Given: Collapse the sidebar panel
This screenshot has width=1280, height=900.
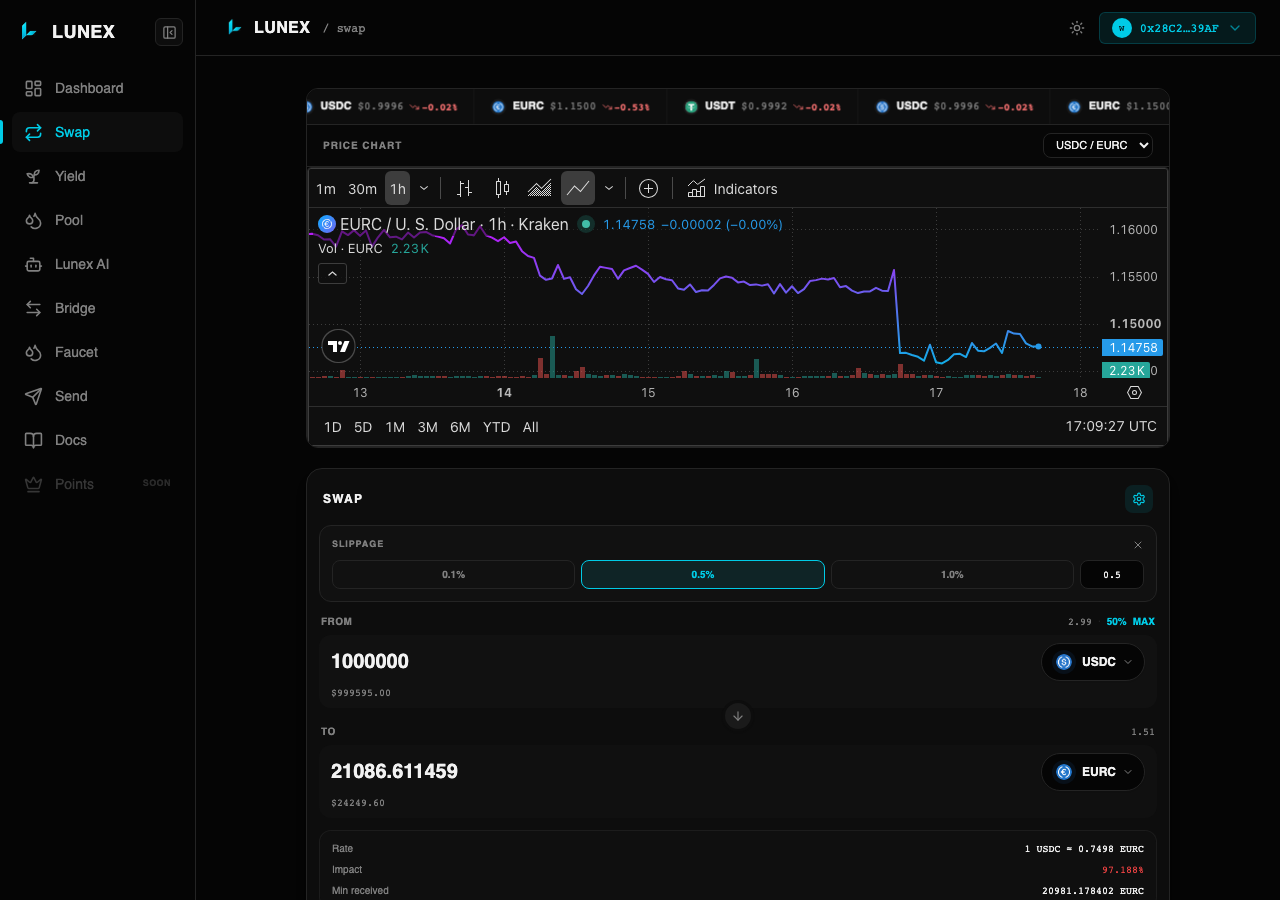Looking at the screenshot, I should coord(169,33).
